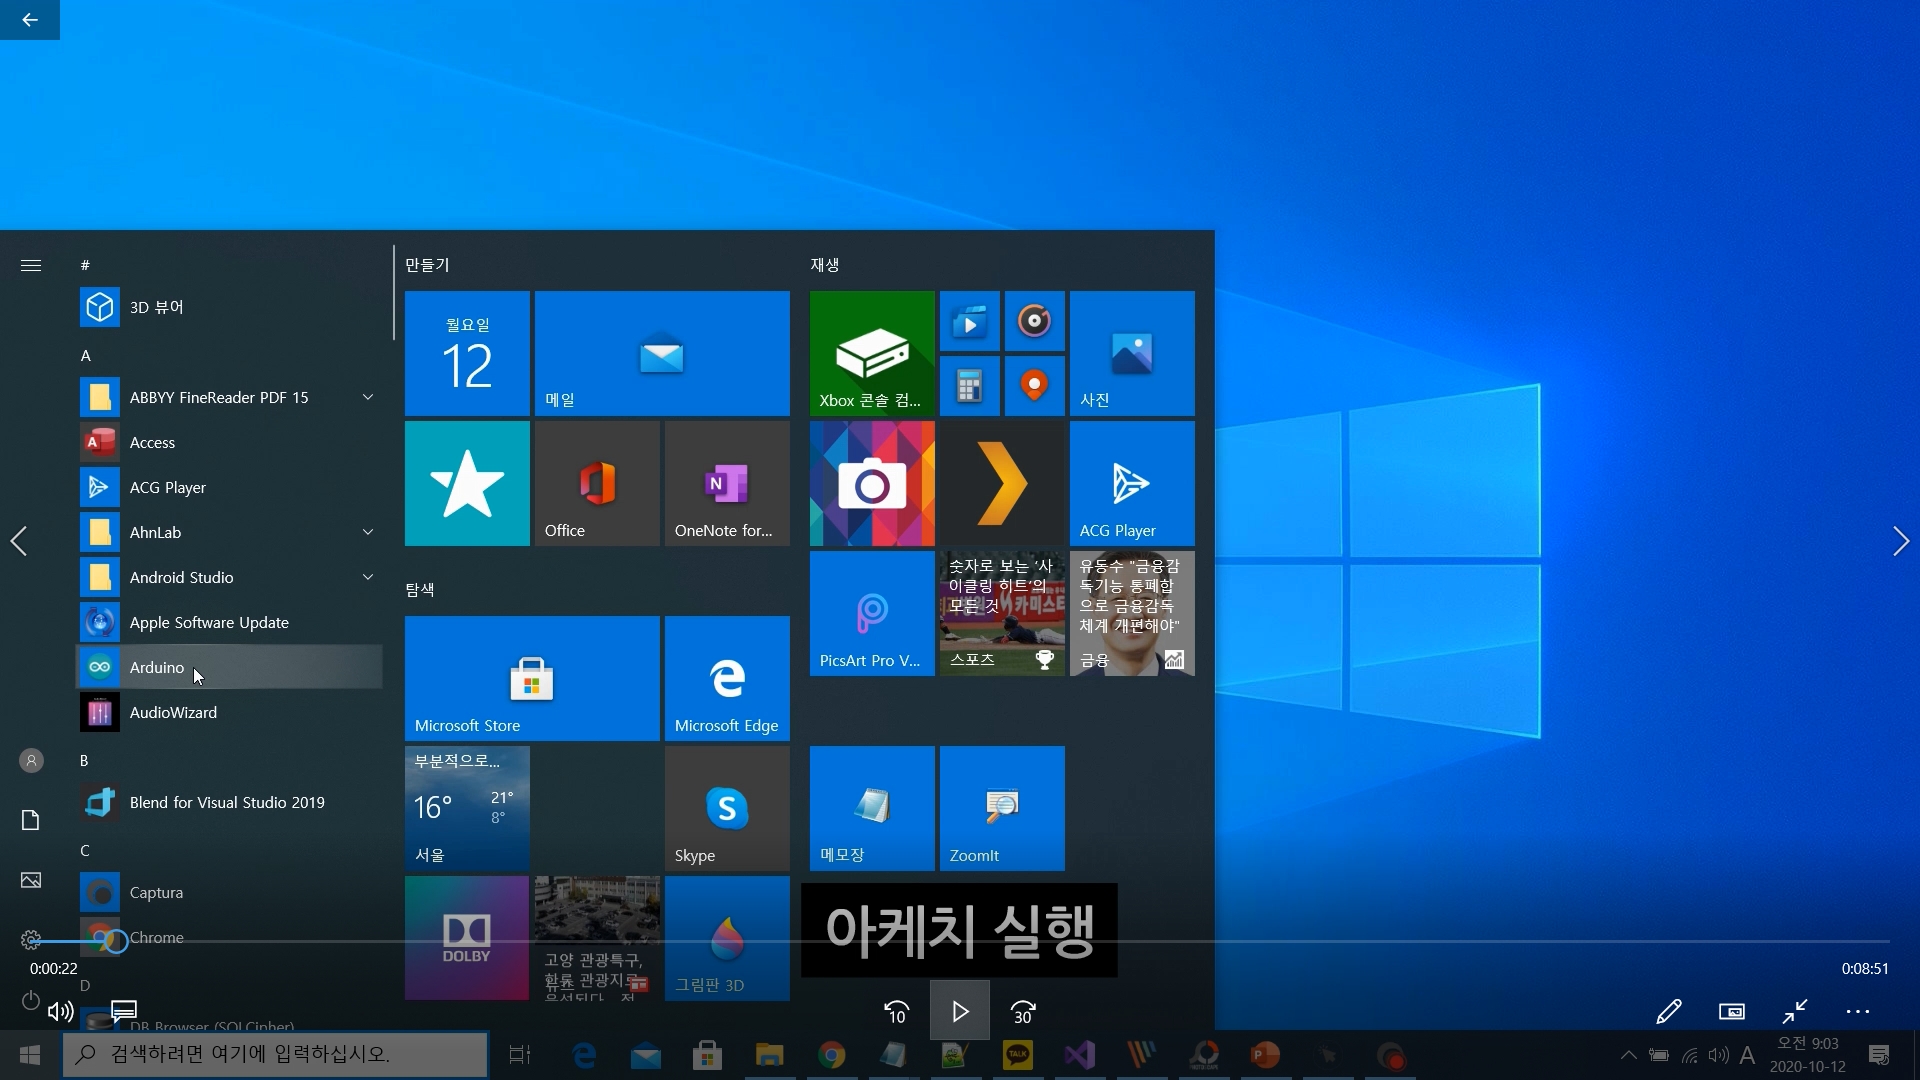The image size is (1920, 1080).
Task: Expand ABBYY FineReader PDF 15 folder
Action: [x=368, y=397]
